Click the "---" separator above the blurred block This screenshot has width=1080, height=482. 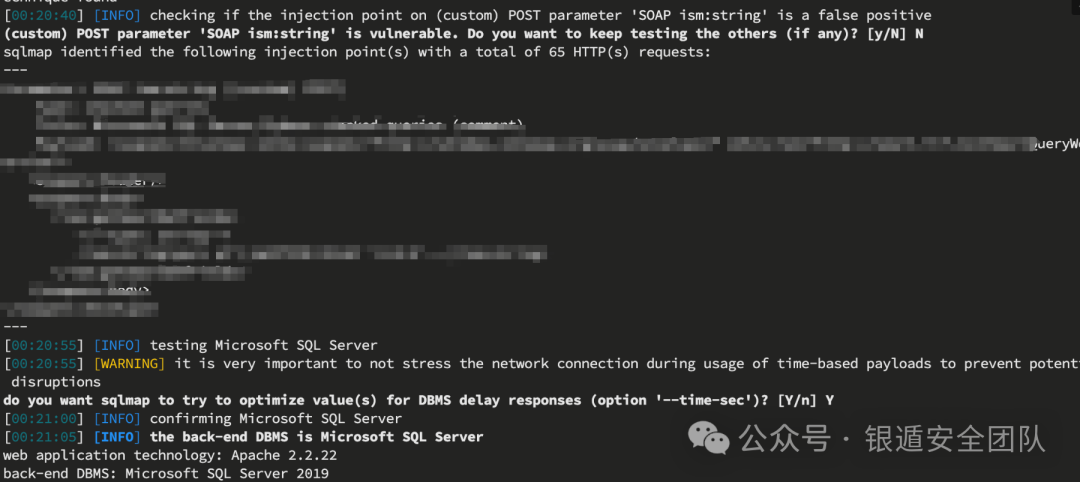coord(15,69)
